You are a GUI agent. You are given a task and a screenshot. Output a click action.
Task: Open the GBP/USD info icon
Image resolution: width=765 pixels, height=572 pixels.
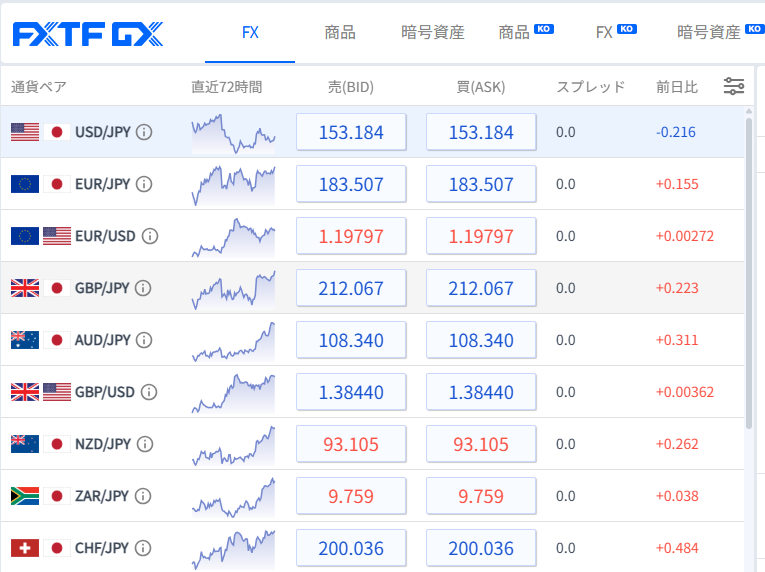pos(149,392)
